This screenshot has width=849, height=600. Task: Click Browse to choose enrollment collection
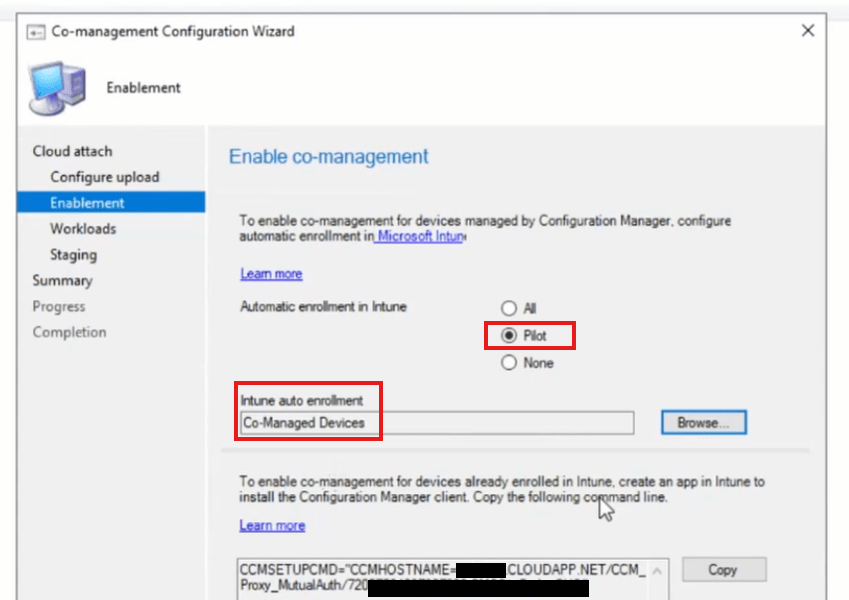pyautogui.click(x=704, y=422)
